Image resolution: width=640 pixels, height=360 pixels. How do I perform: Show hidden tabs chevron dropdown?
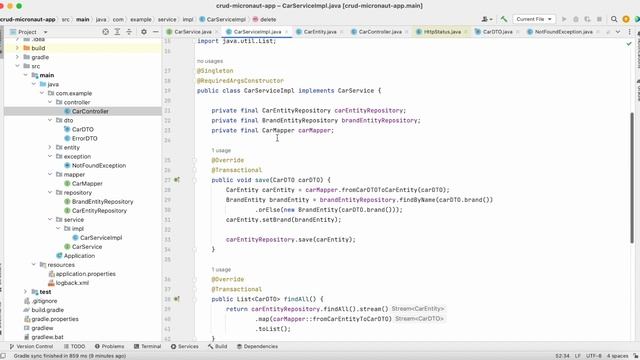(x=618, y=32)
